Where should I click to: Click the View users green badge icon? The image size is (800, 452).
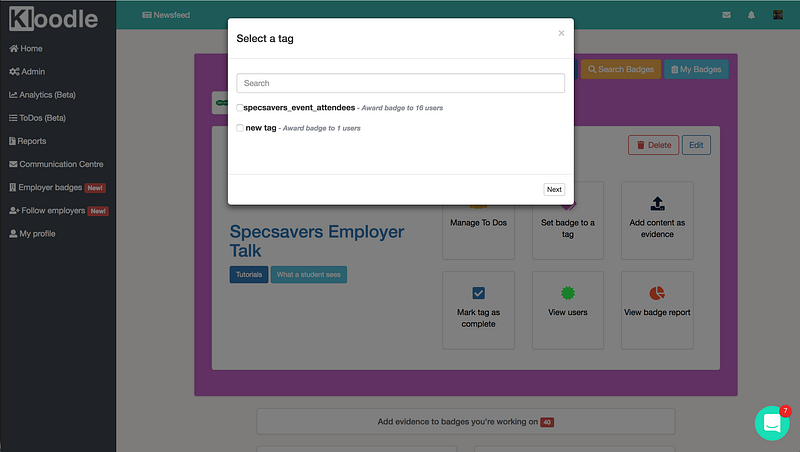pyautogui.click(x=568, y=293)
